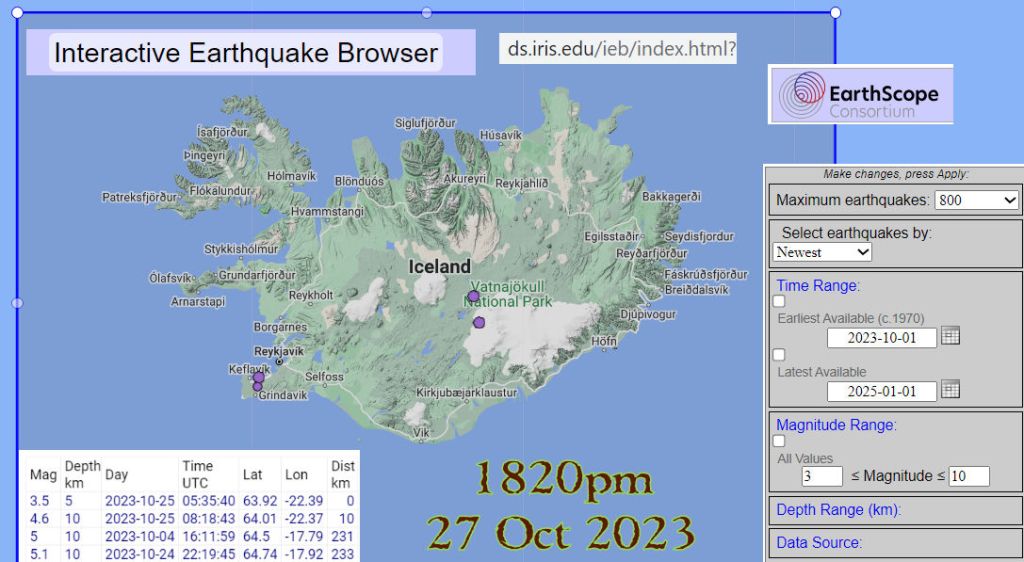Open the Maximum earthquakes dropdown
This screenshot has width=1024, height=562.
[976, 200]
